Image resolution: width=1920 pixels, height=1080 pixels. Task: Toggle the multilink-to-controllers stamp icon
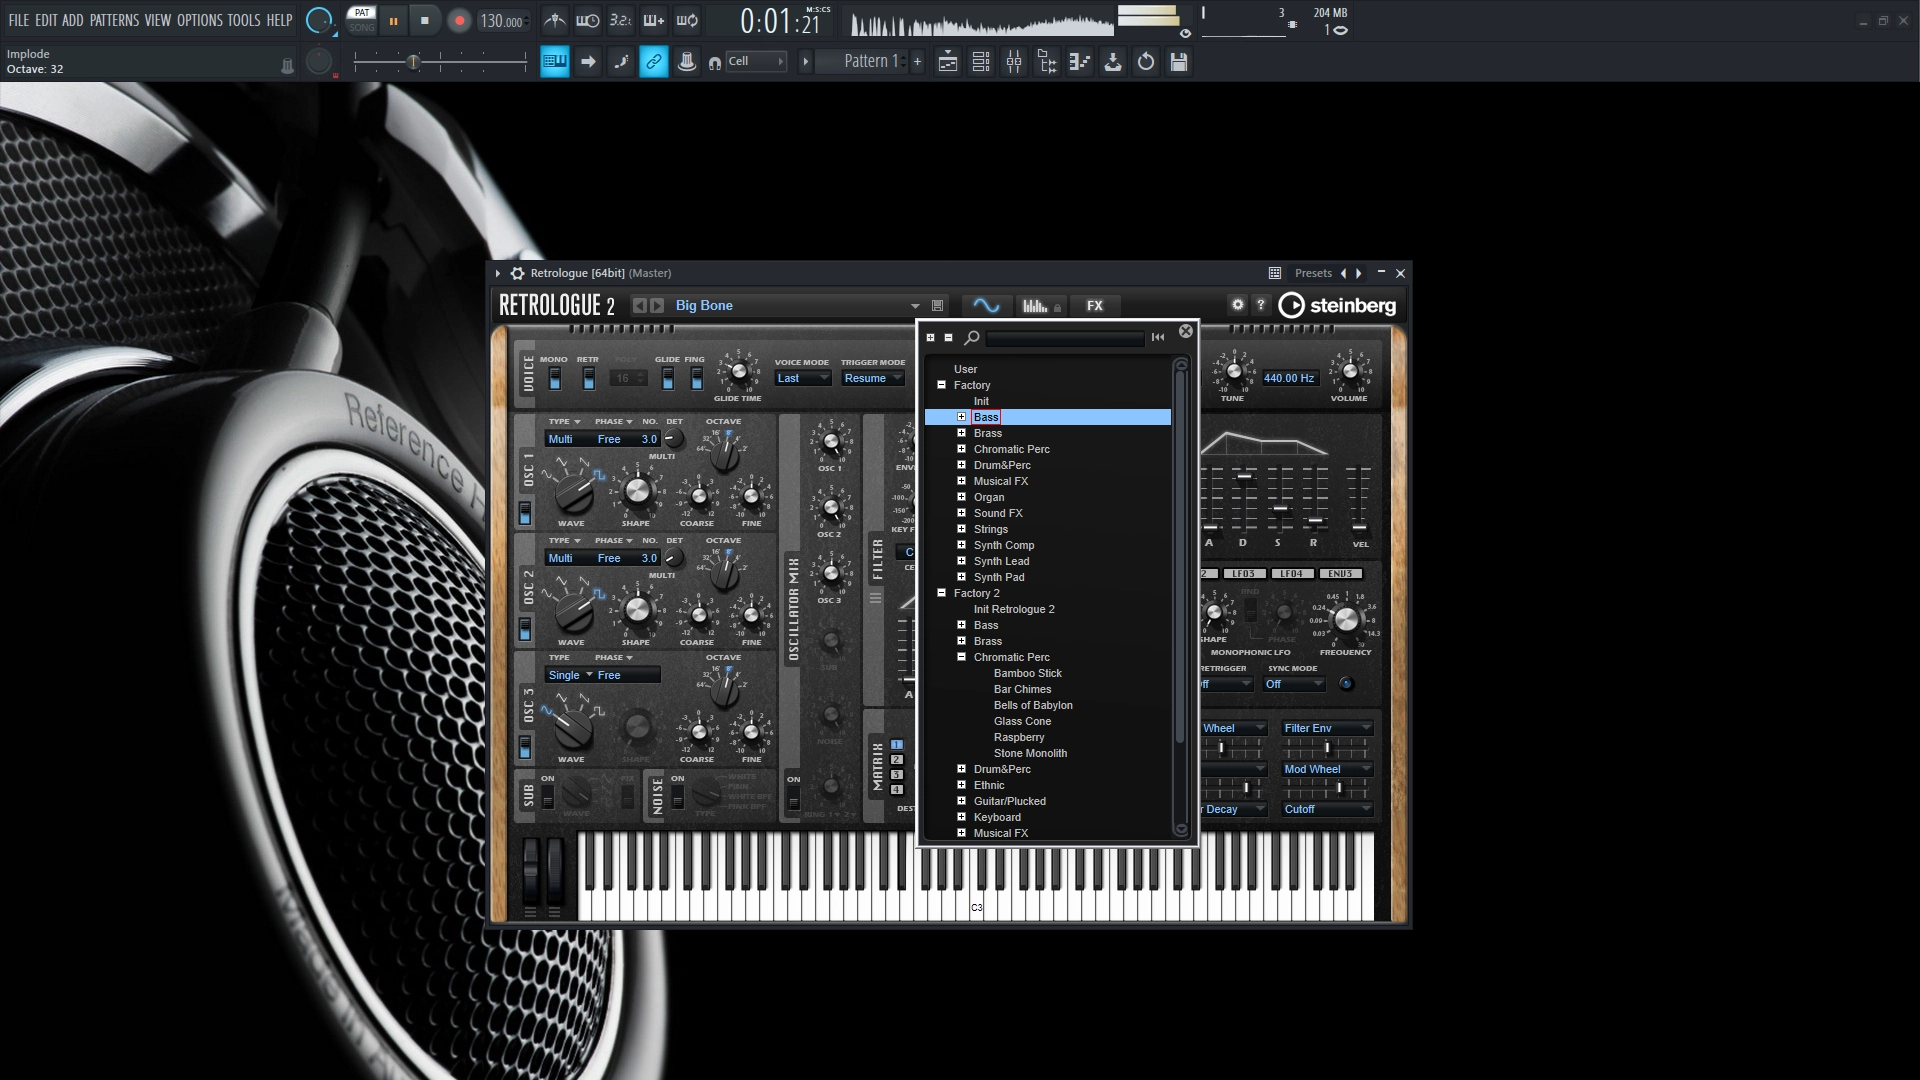tap(687, 62)
